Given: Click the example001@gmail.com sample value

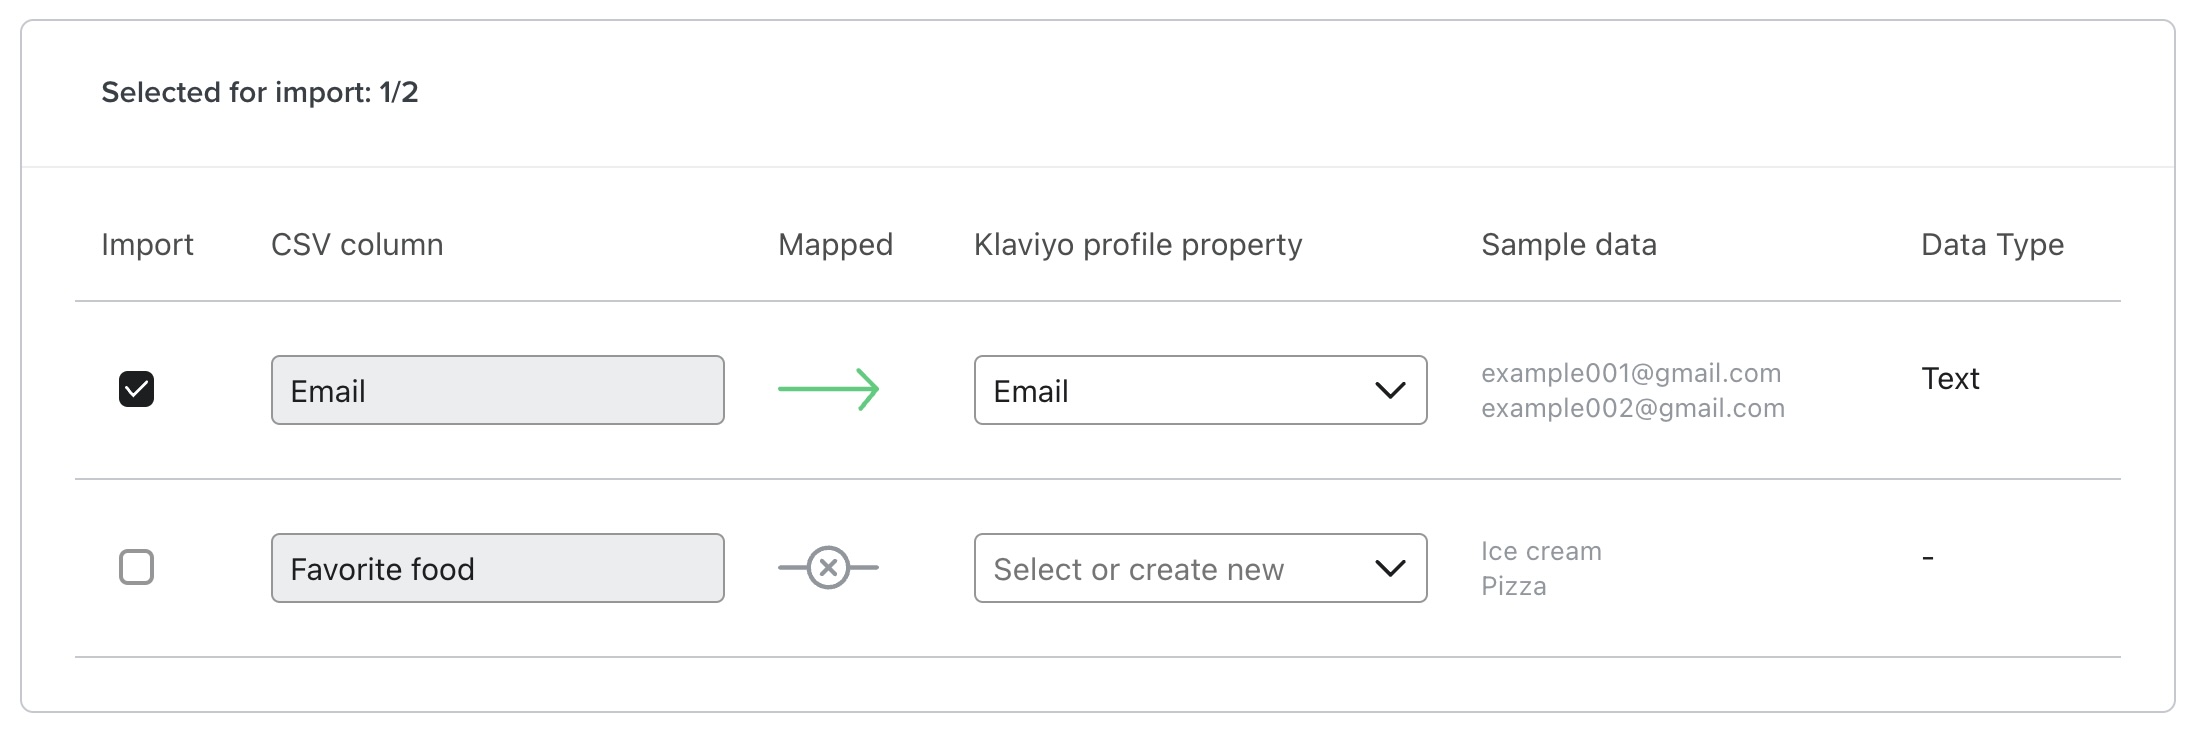Looking at the screenshot, I should (x=1631, y=374).
